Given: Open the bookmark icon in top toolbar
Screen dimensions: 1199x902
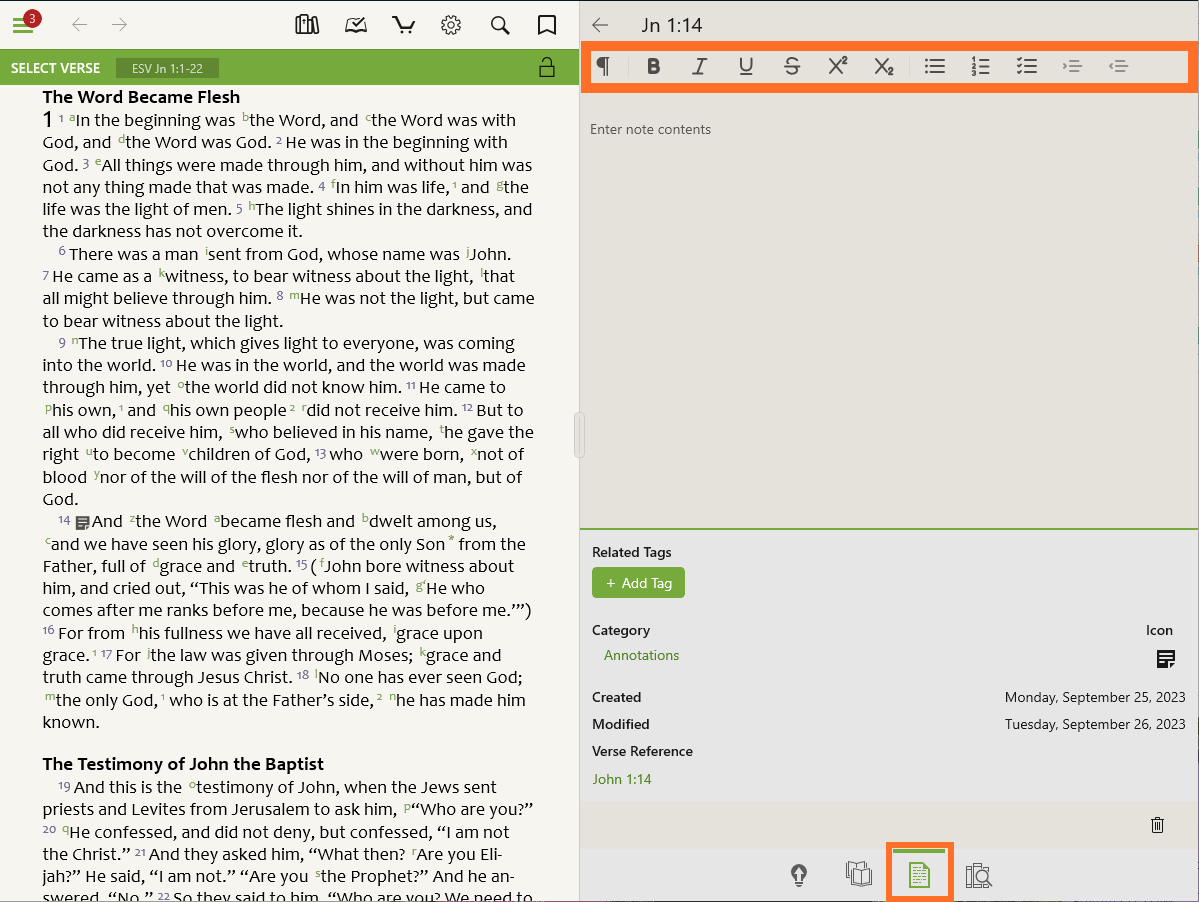Looking at the screenshot, I should click(547, 25).
